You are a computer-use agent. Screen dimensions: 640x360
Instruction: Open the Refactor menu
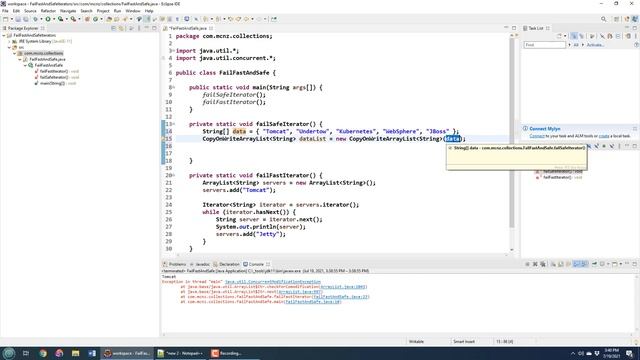pos(48,11)
